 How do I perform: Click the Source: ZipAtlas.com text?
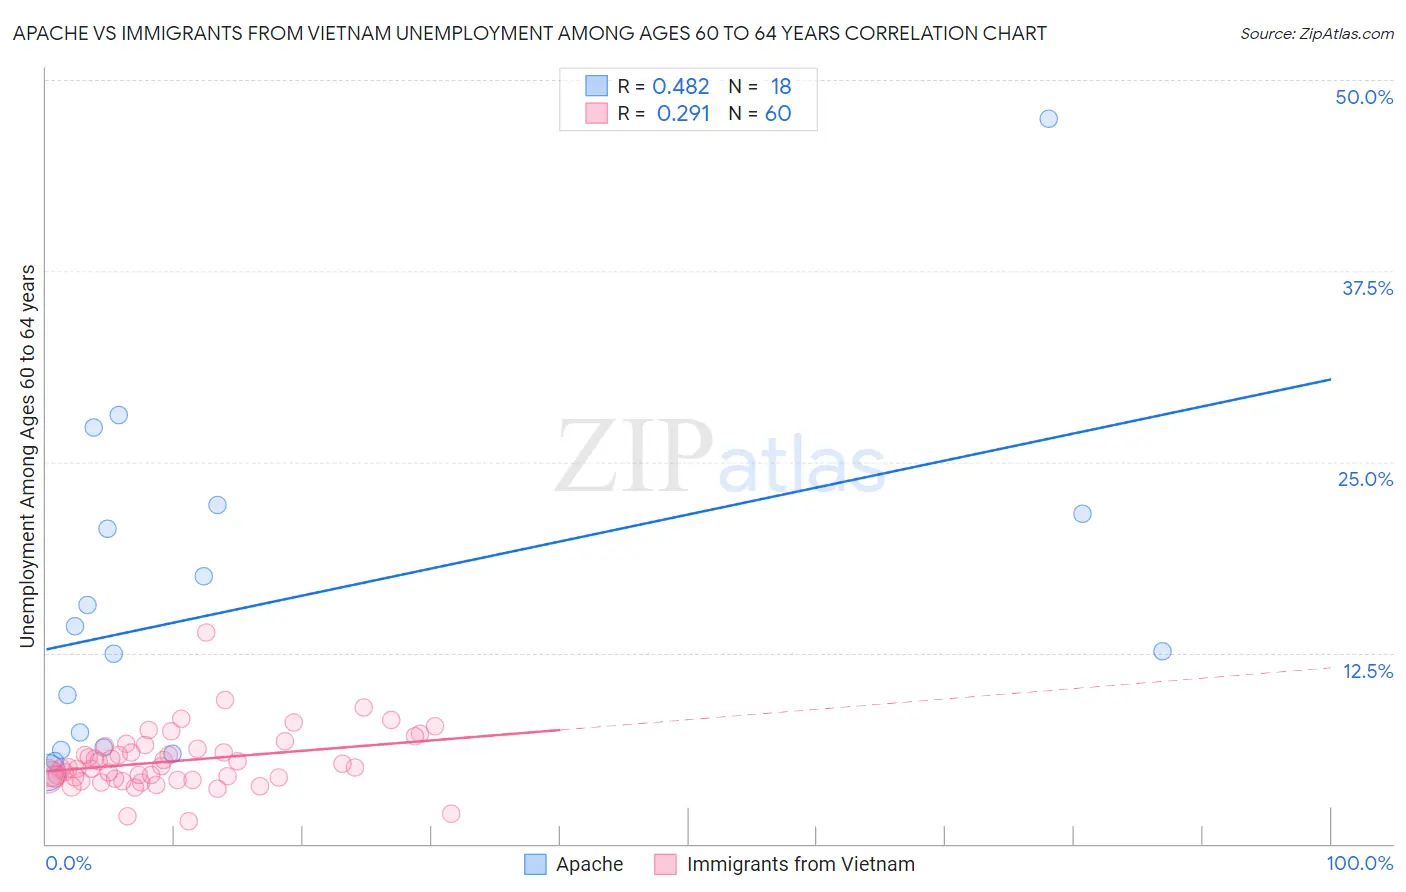pos(1317,33)
